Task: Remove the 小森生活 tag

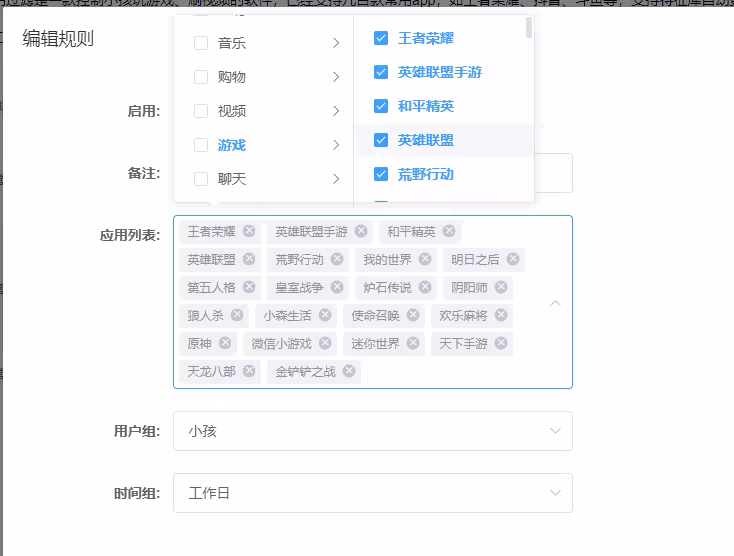Action: (x=325, y=315)
